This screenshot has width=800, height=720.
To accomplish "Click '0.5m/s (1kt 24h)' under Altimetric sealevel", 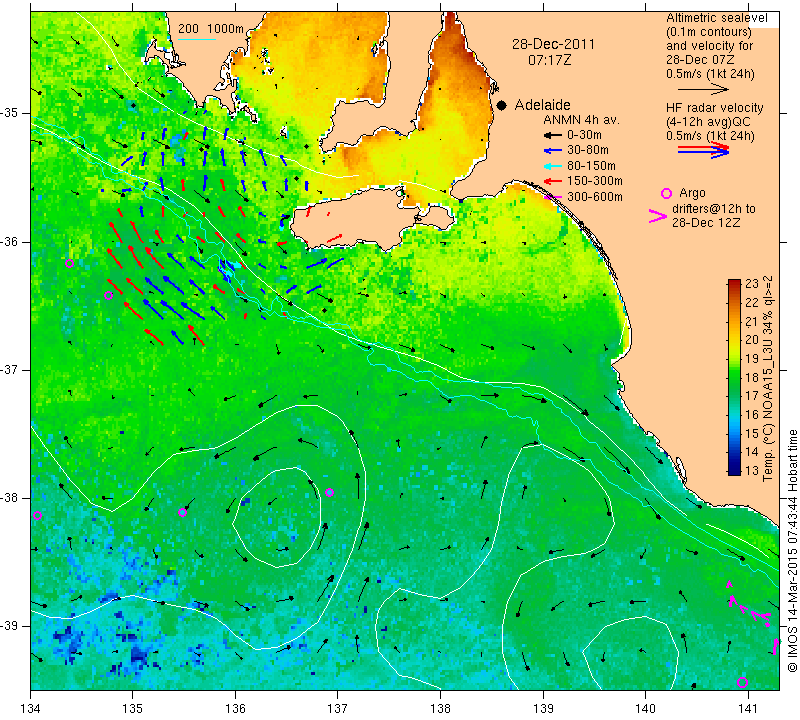I will (710, 74).
